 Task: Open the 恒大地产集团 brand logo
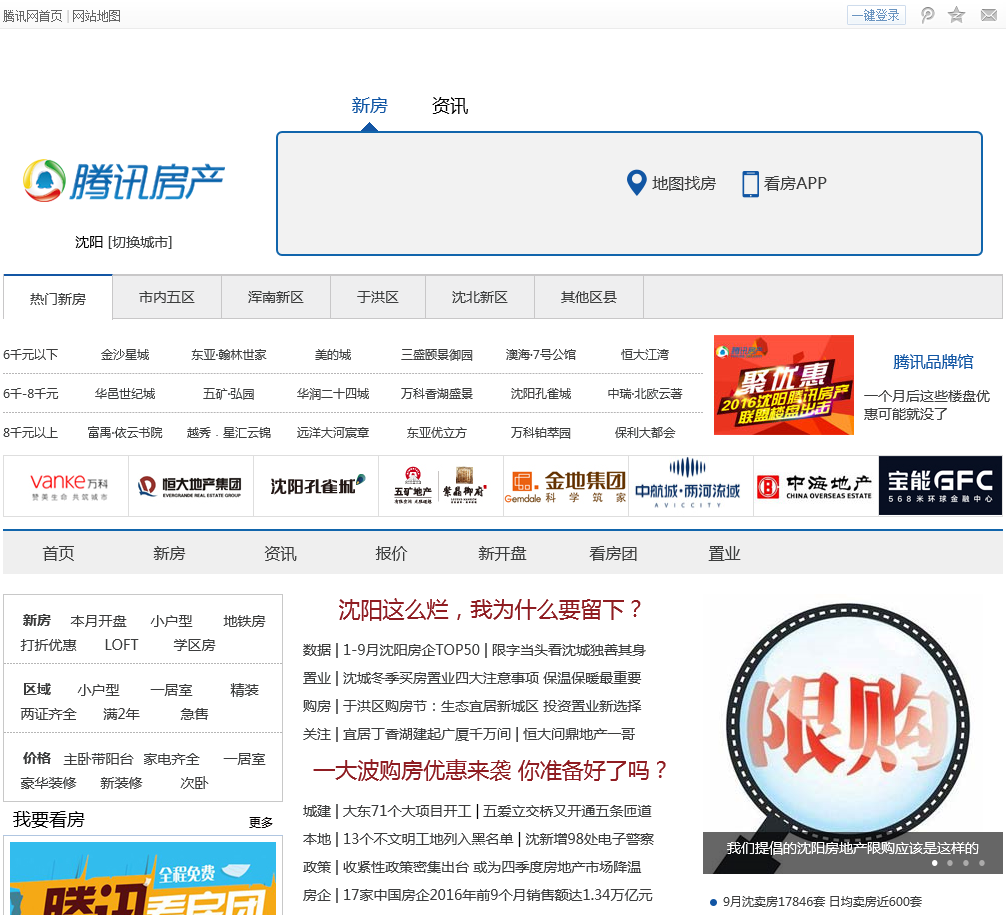pos(190,486)
